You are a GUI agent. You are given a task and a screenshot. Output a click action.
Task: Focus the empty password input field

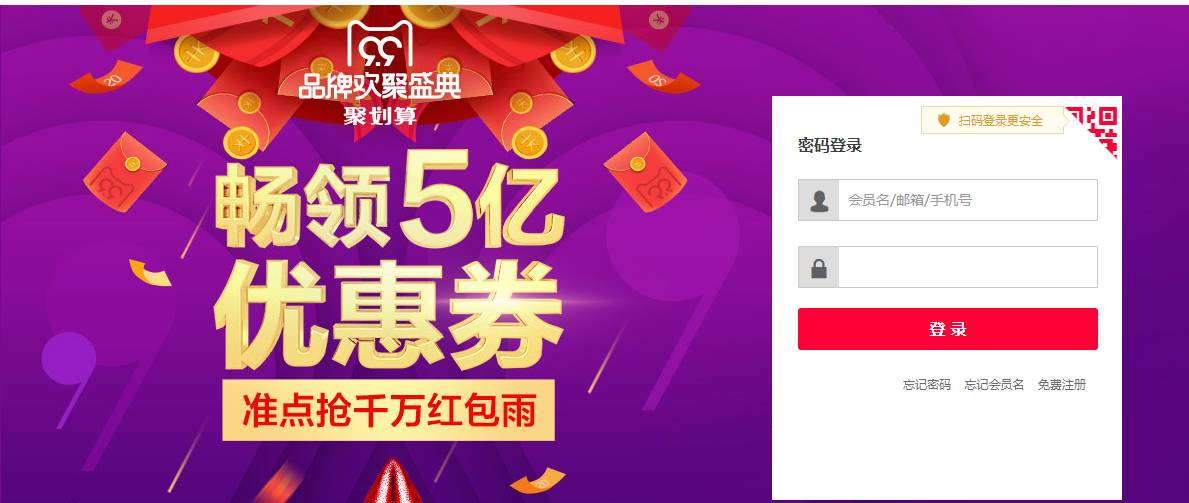[x=968, y=267]
